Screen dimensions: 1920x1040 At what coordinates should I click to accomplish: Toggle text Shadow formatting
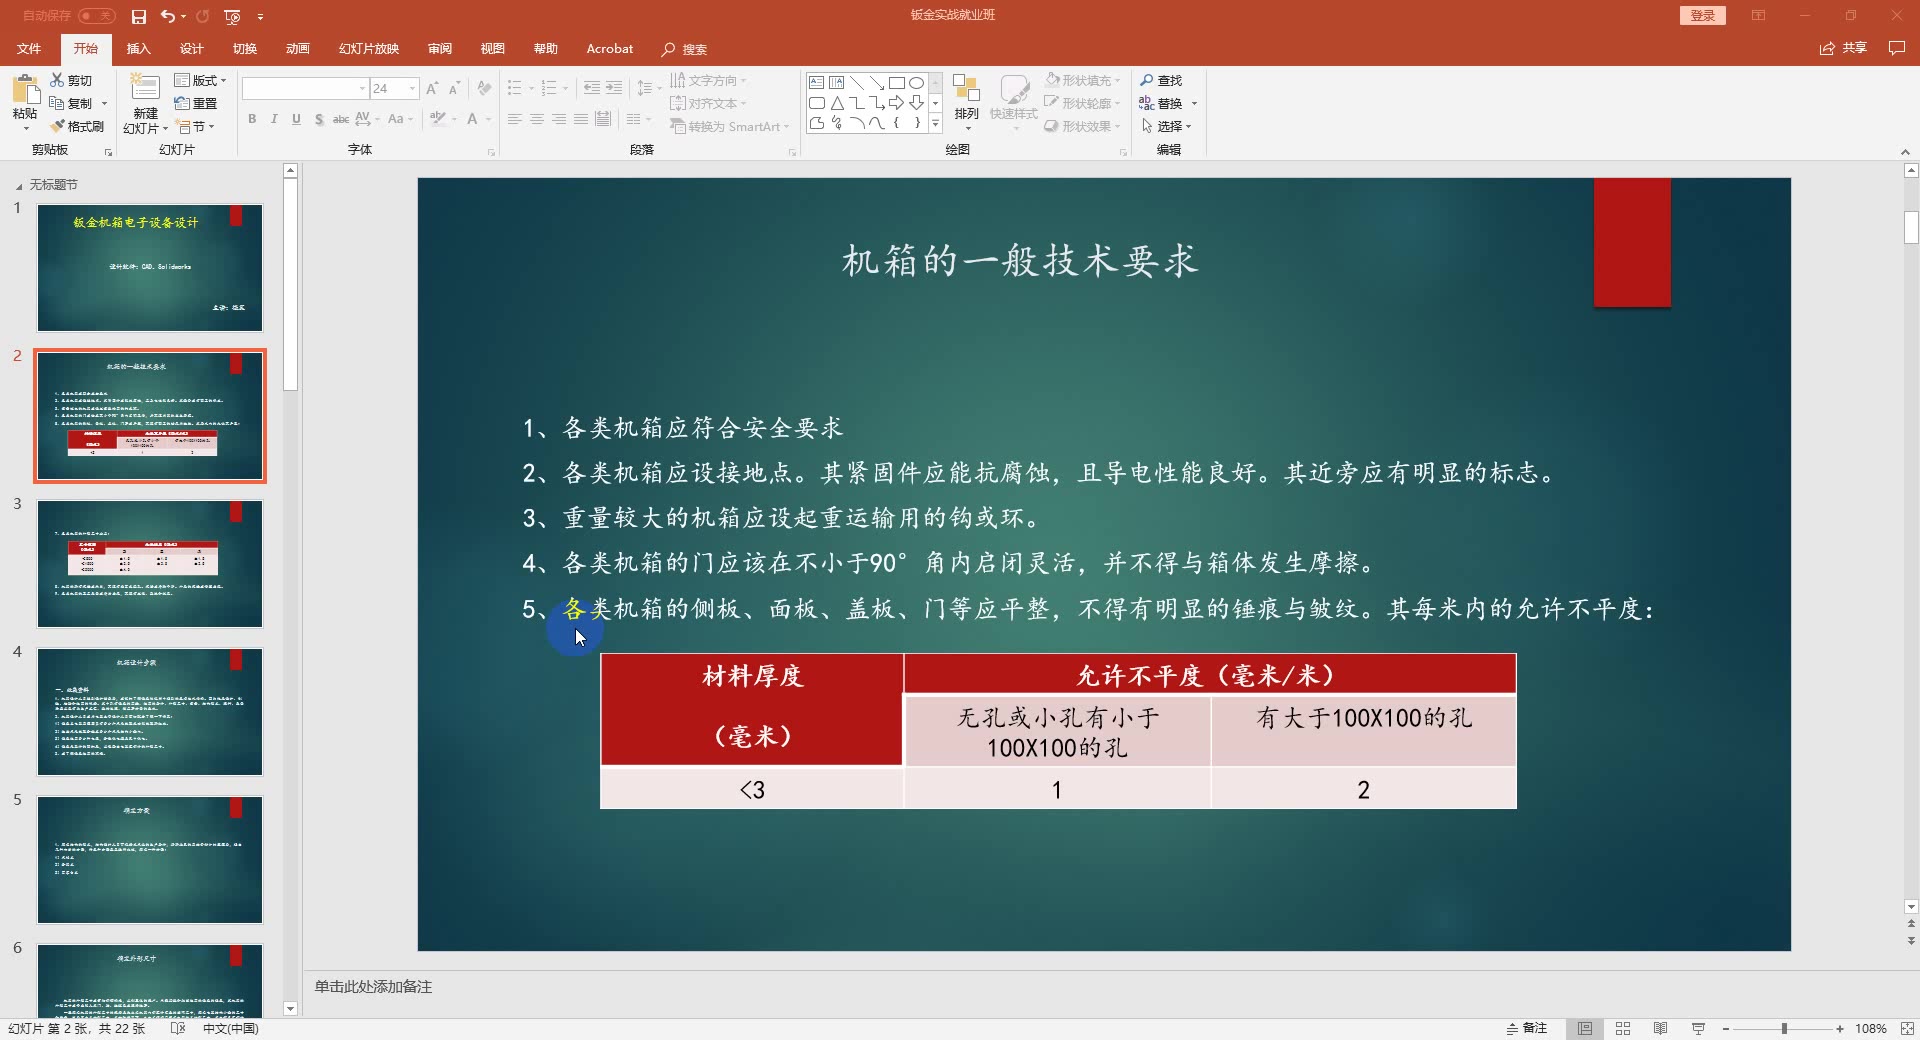319,119
